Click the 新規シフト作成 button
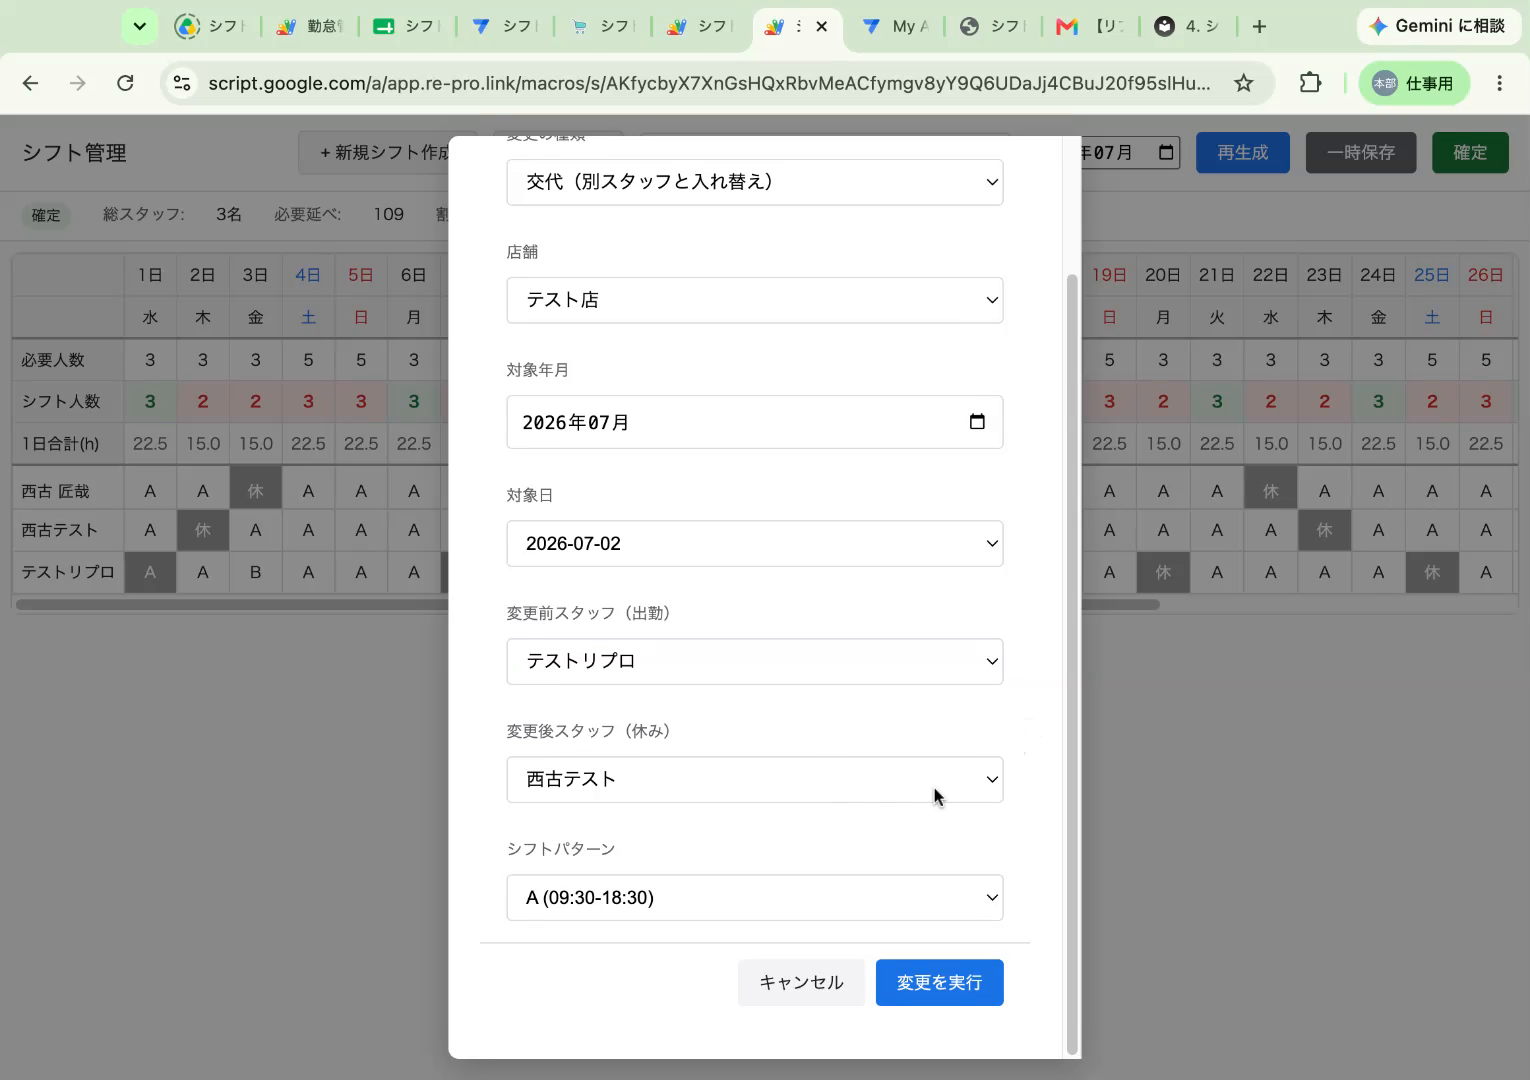The height and width of the screenshot is (1080, 1530). coord(376,153)
